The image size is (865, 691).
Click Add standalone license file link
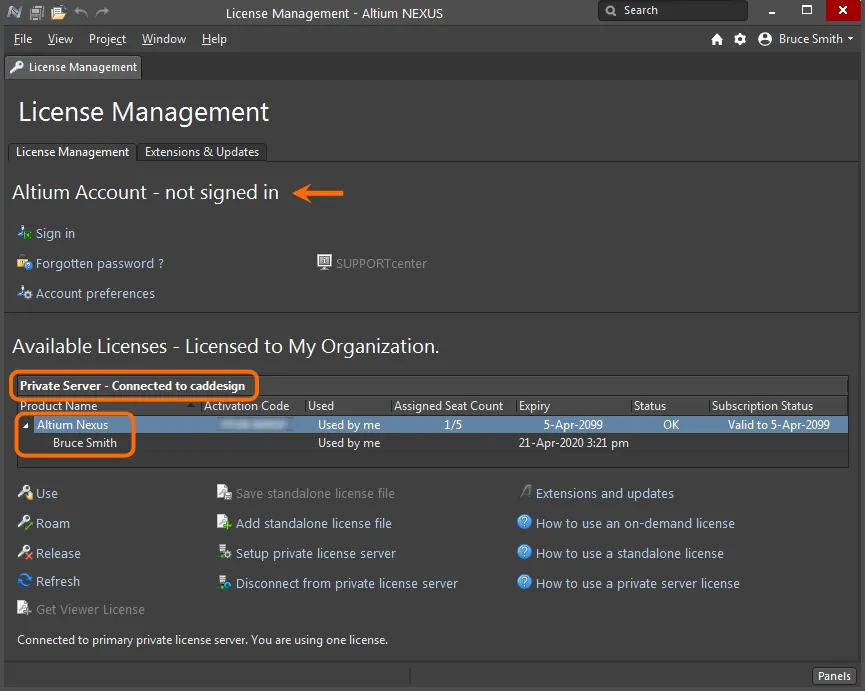pos(314,523)
